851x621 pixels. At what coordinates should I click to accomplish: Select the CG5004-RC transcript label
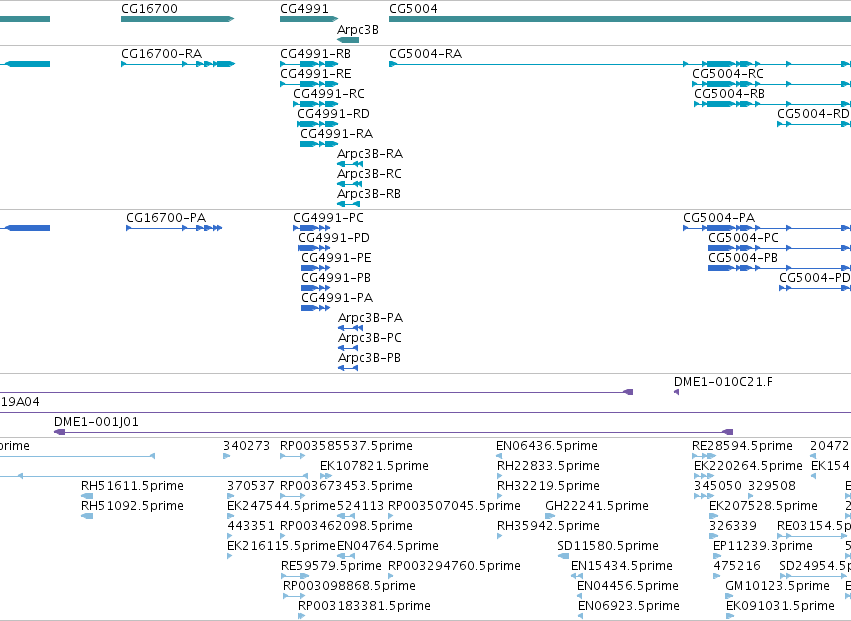click(x=728, y=74)
